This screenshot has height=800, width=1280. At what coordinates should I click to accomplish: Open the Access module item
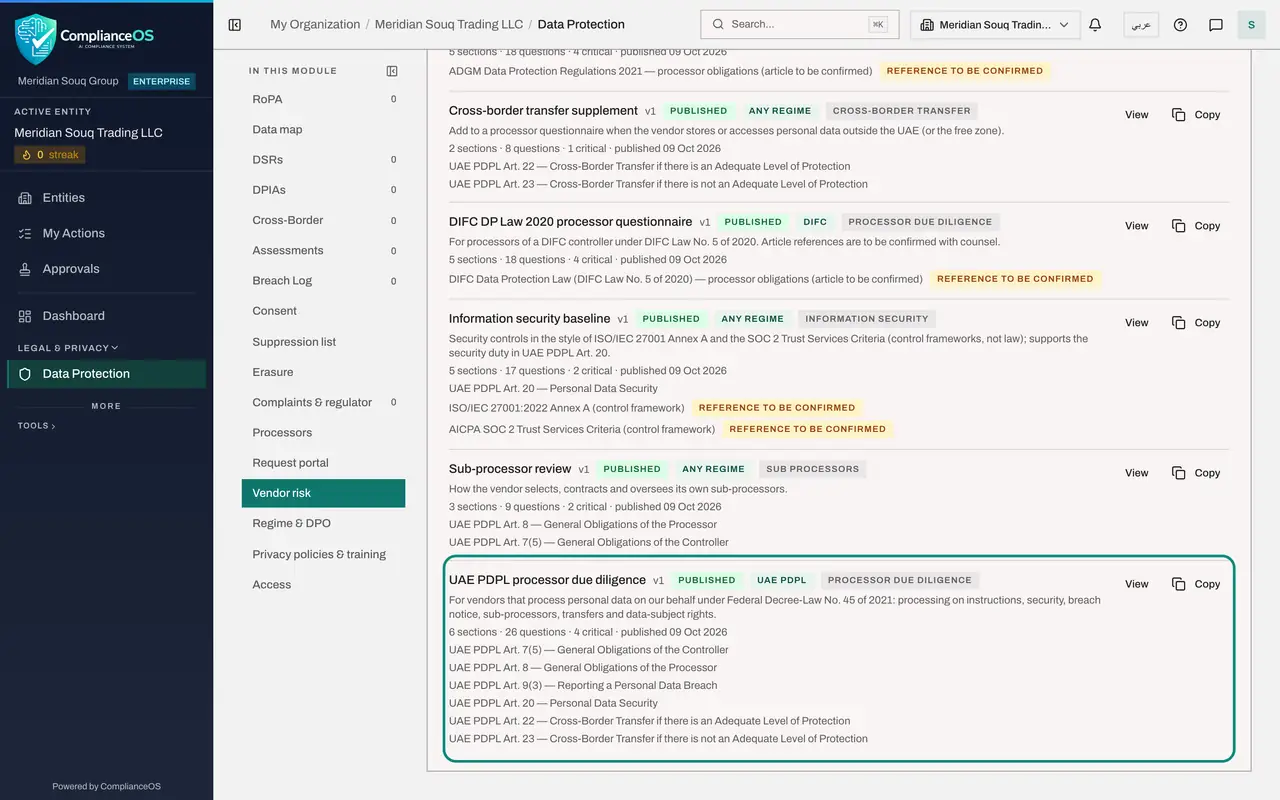point(323,585)
